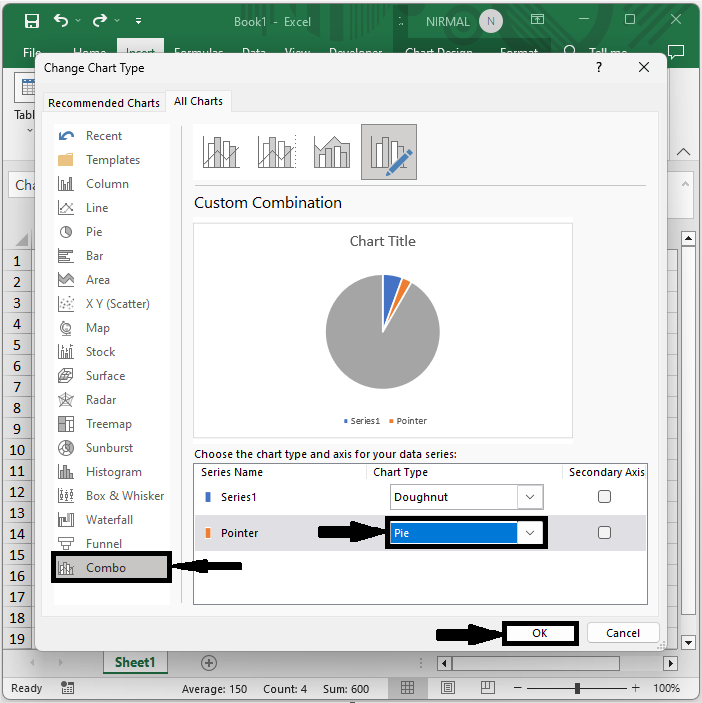Select Recent chart category

[x=111, y=136]
